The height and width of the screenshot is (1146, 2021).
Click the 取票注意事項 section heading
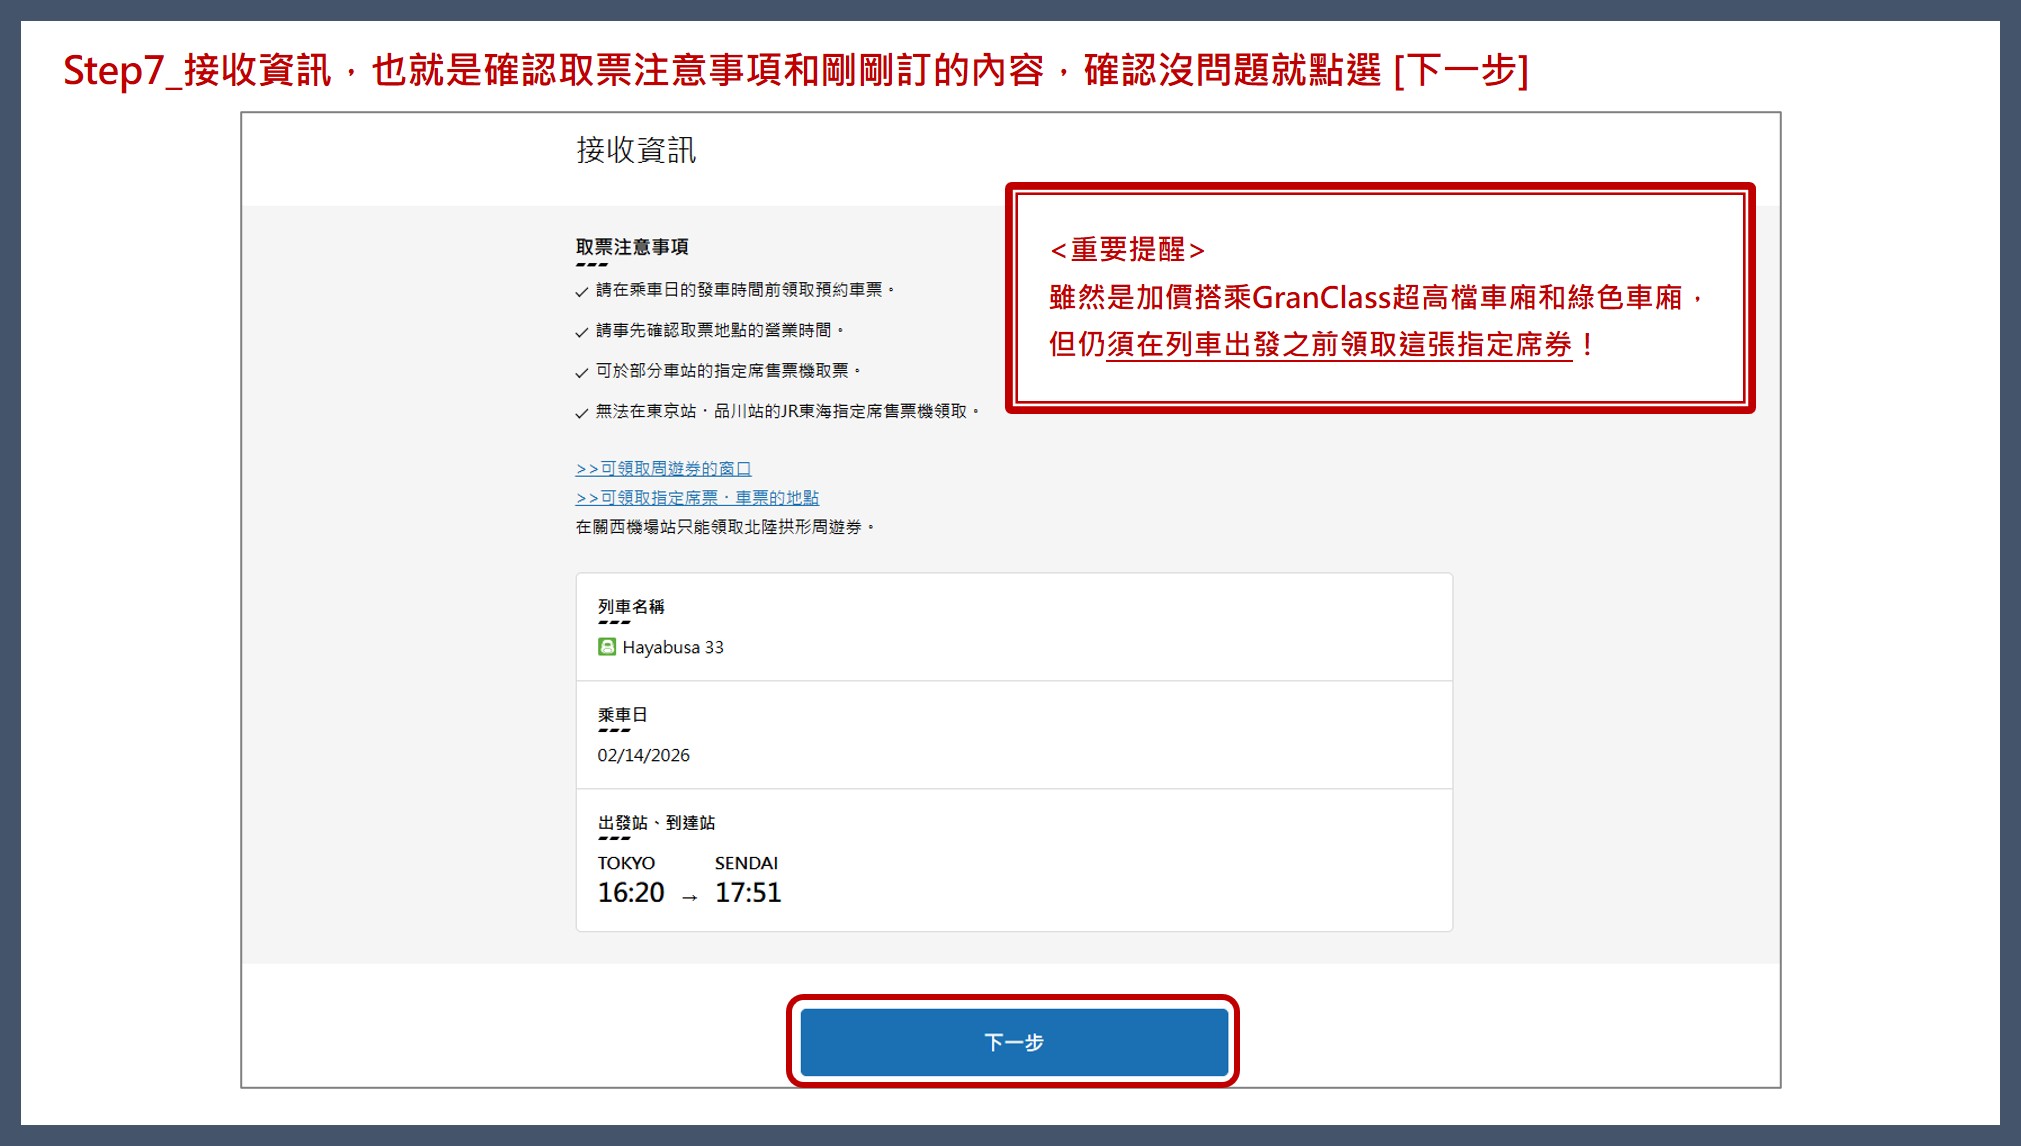pos(632,247)
